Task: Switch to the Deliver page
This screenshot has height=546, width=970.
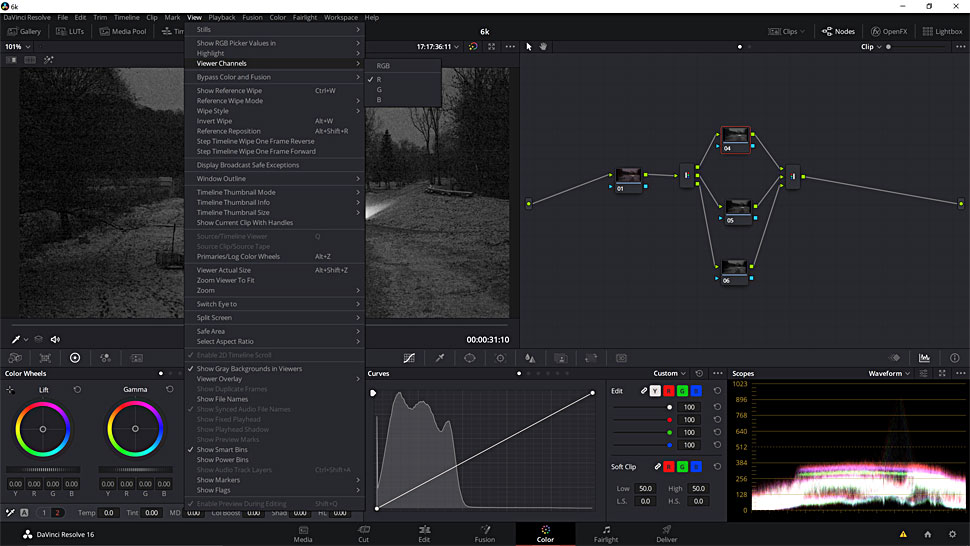Action: [666, 534]
